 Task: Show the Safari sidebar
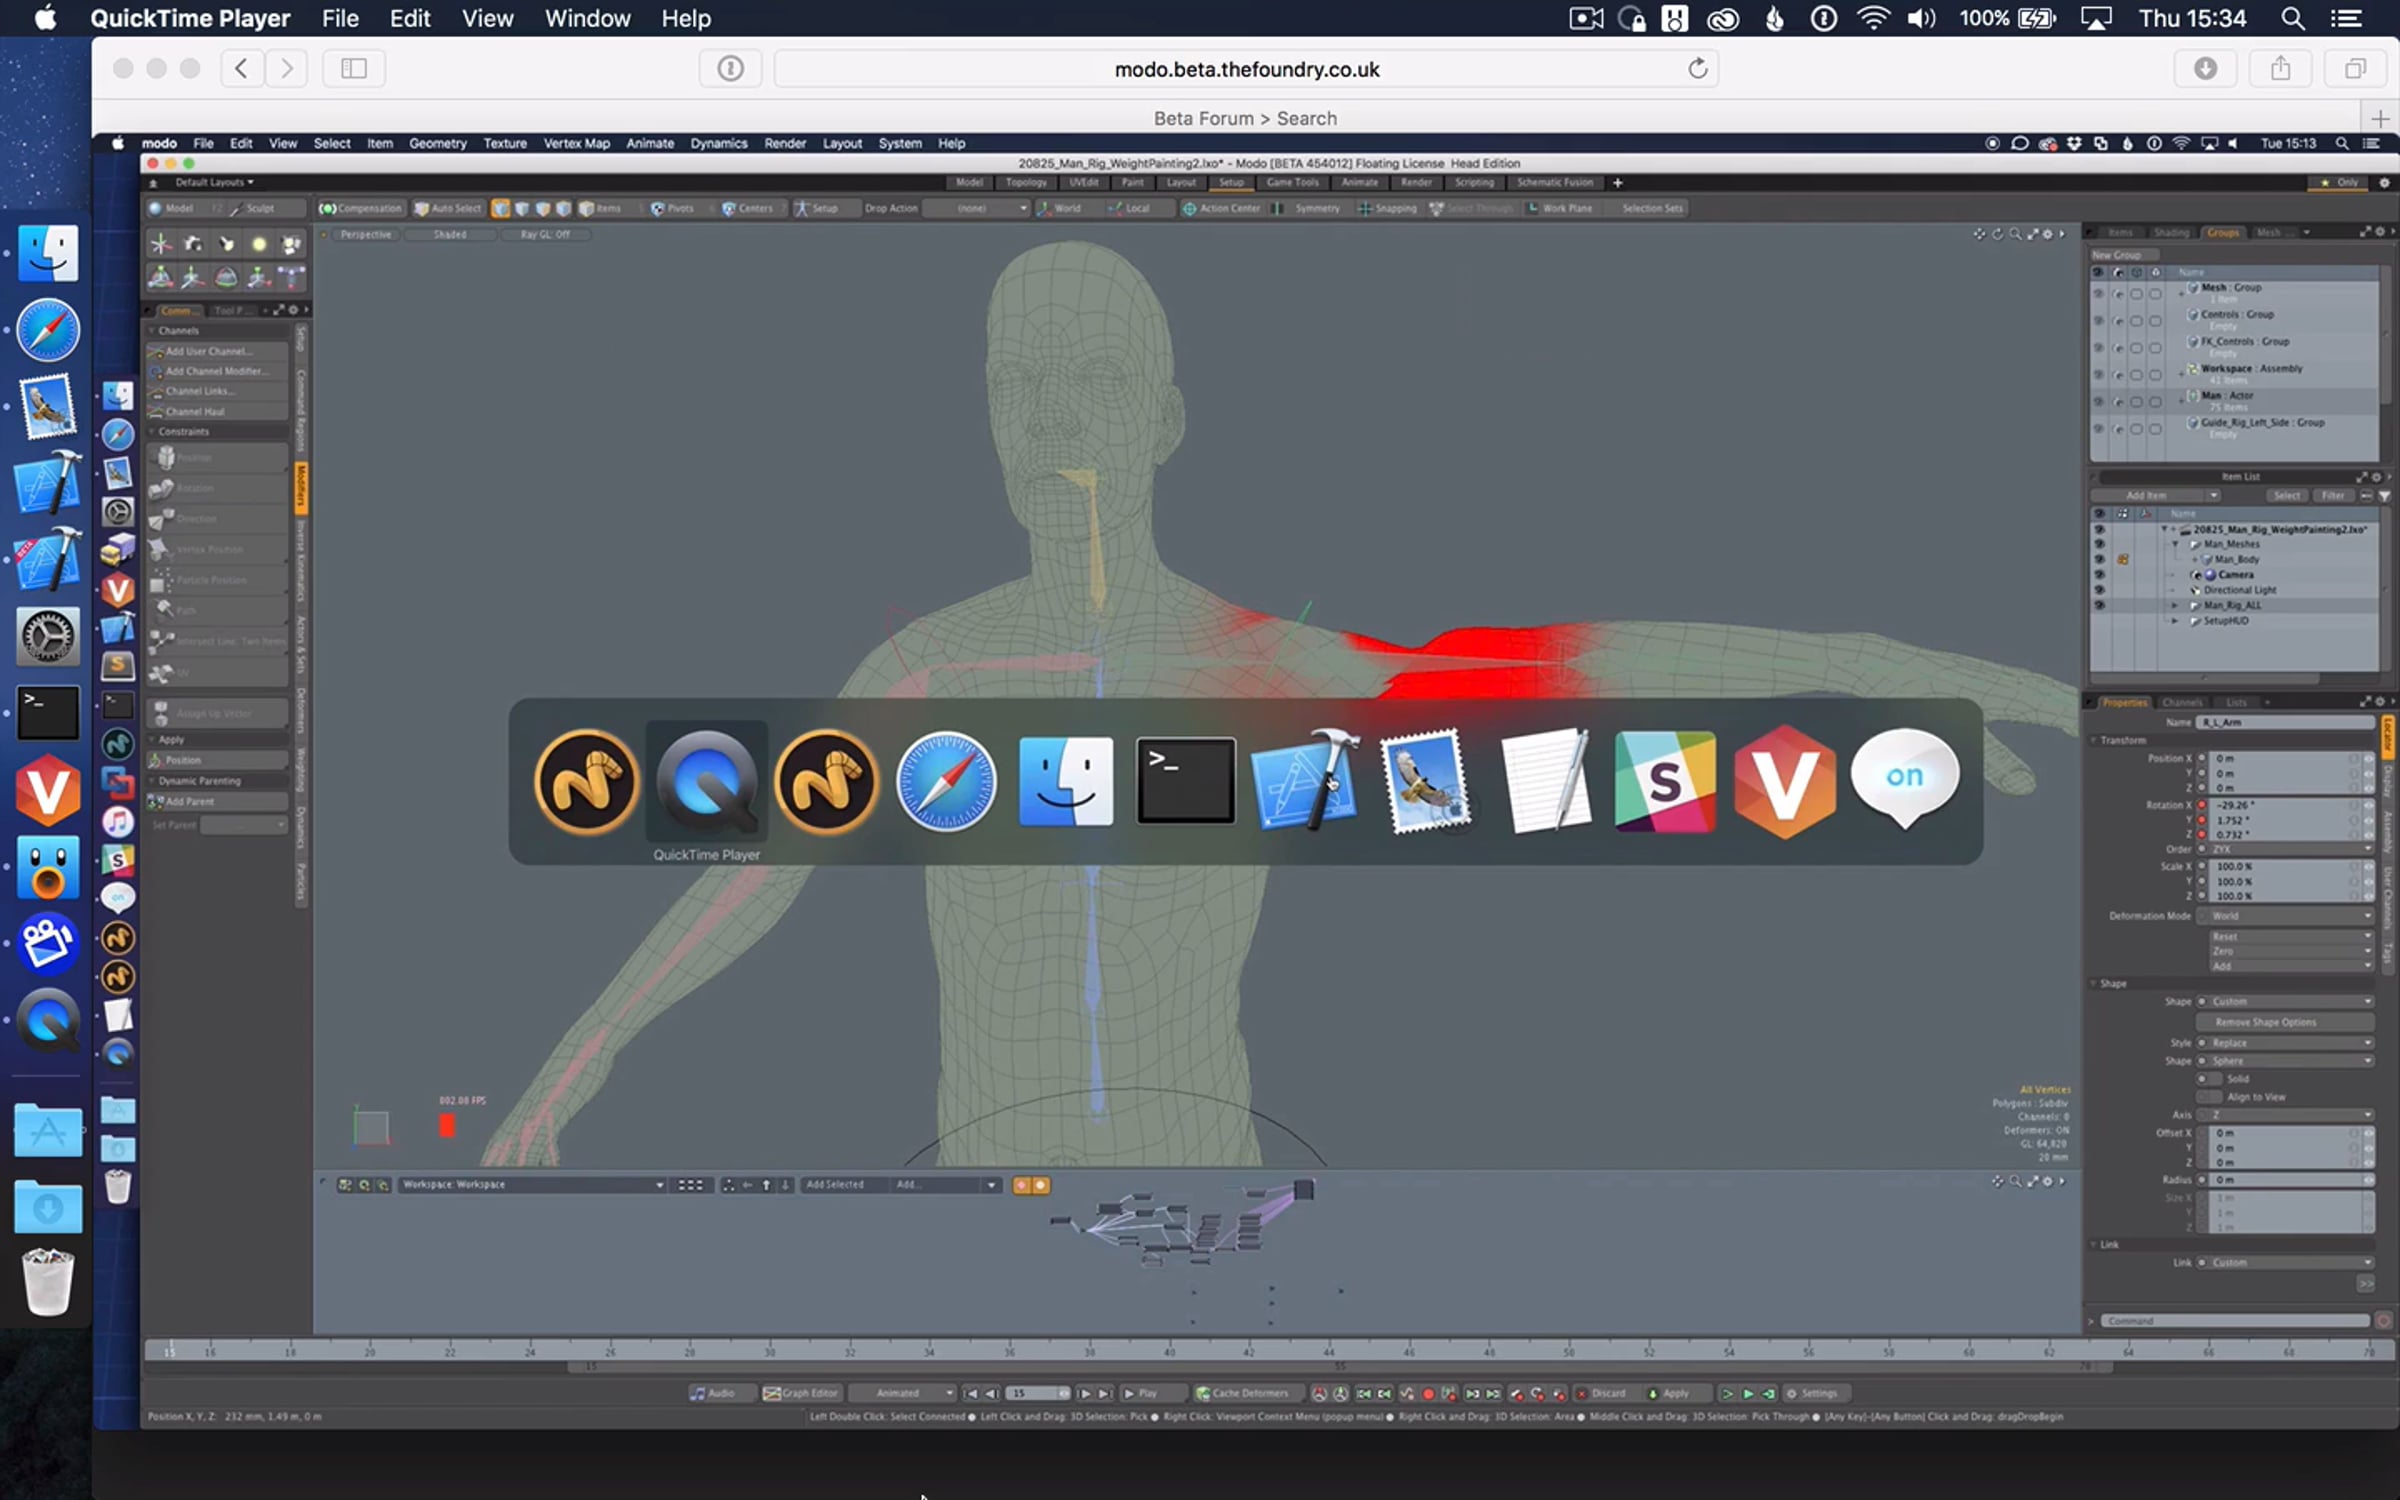coord(354,68)
